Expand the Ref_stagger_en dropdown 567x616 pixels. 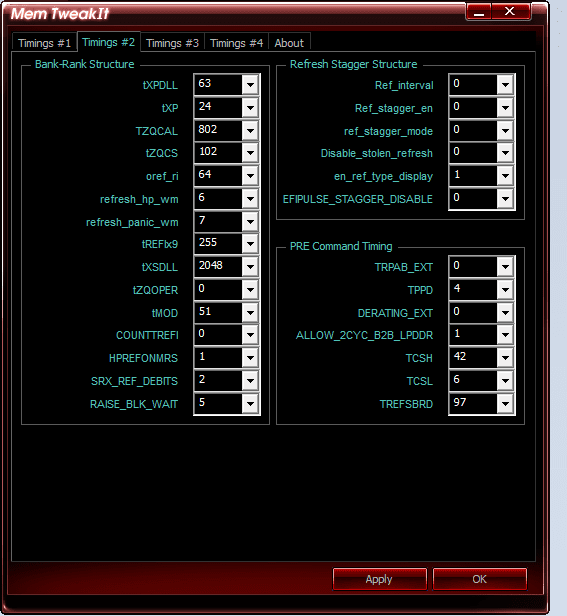coord(505,107)
